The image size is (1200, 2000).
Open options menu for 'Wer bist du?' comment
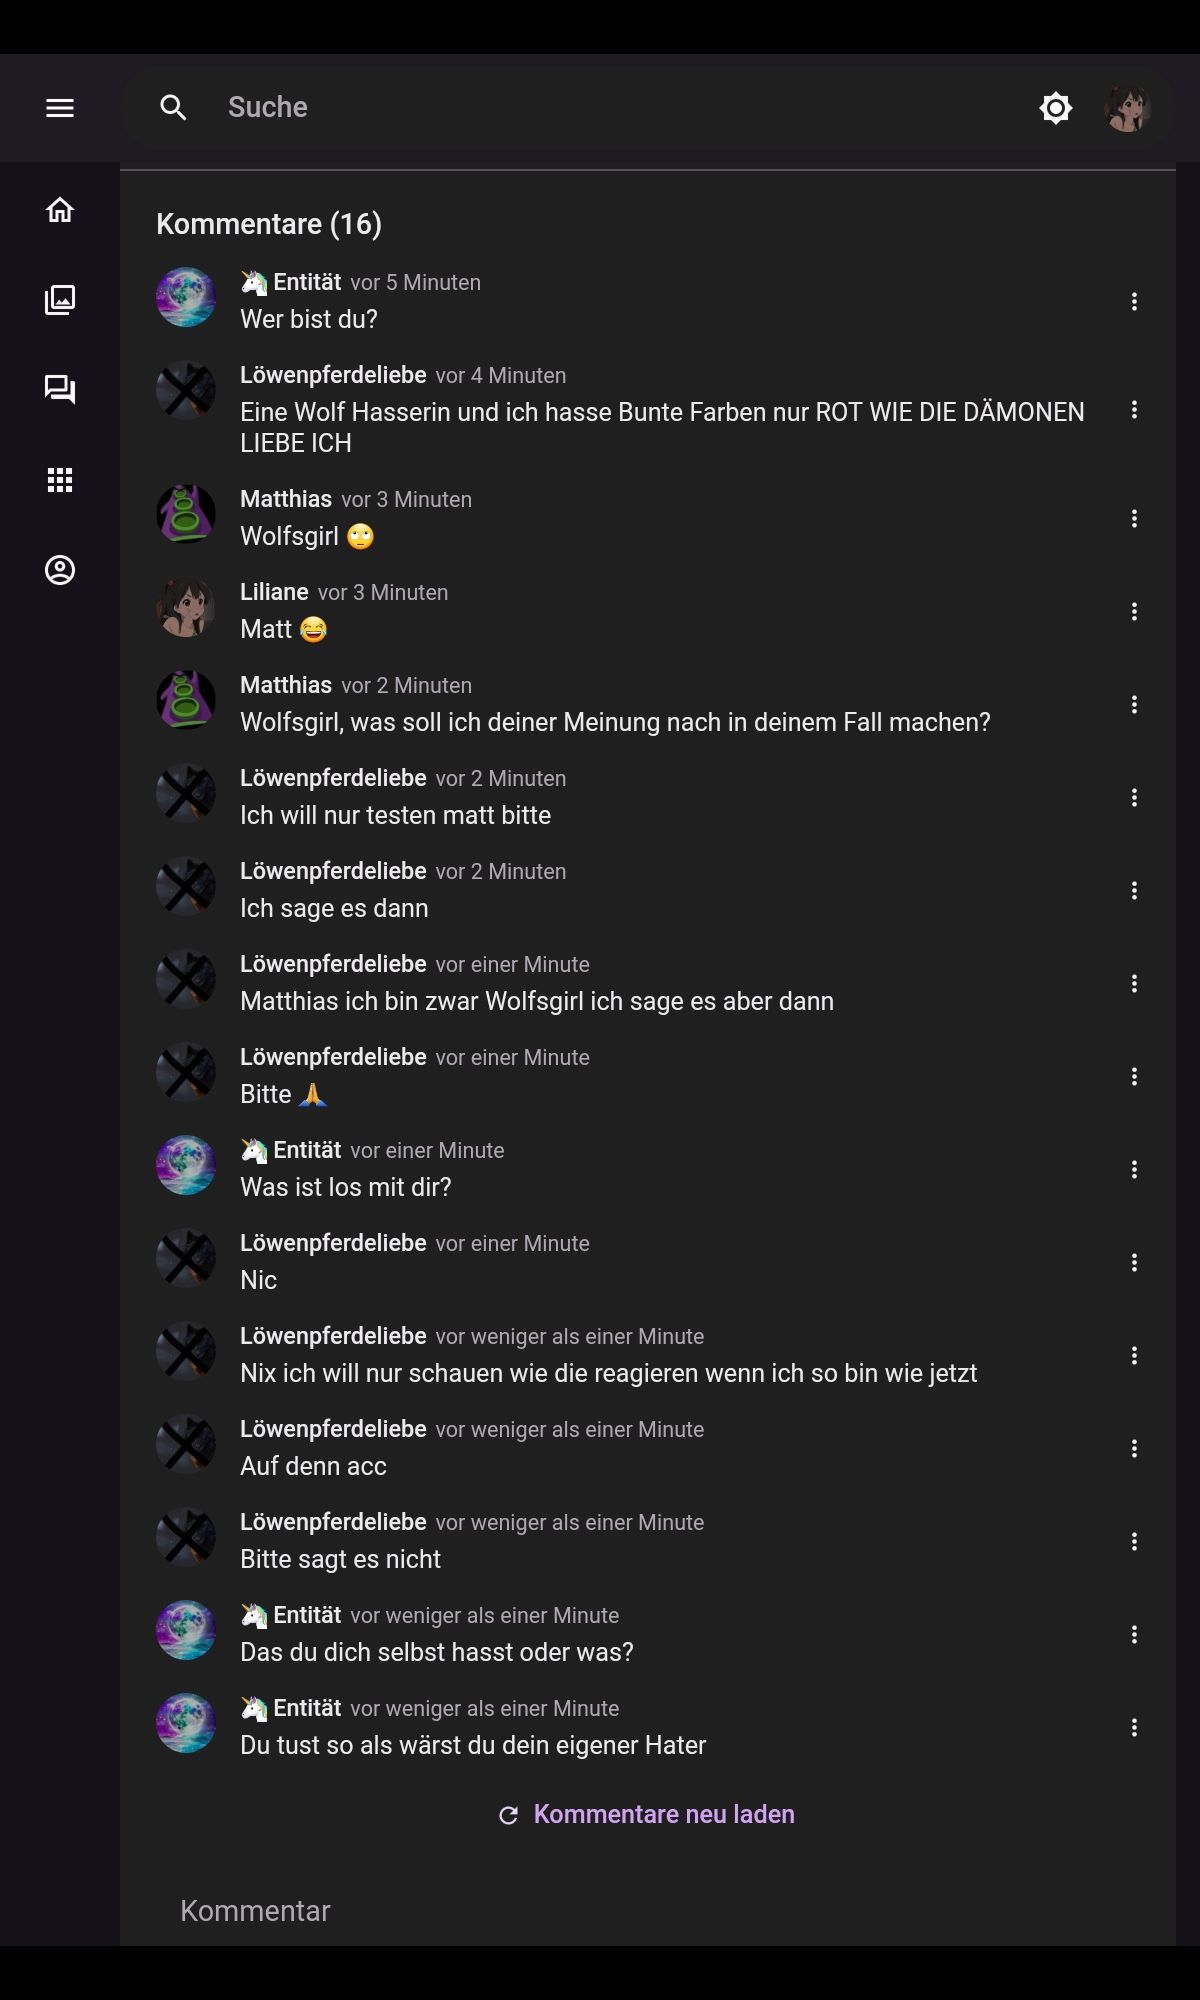1134,302
